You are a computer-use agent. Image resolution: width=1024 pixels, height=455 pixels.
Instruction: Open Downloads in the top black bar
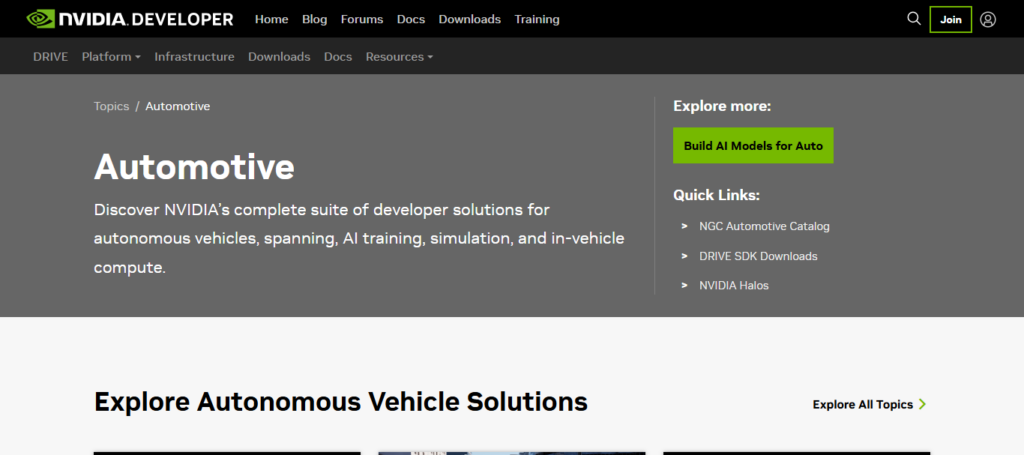tap(470, 20)
